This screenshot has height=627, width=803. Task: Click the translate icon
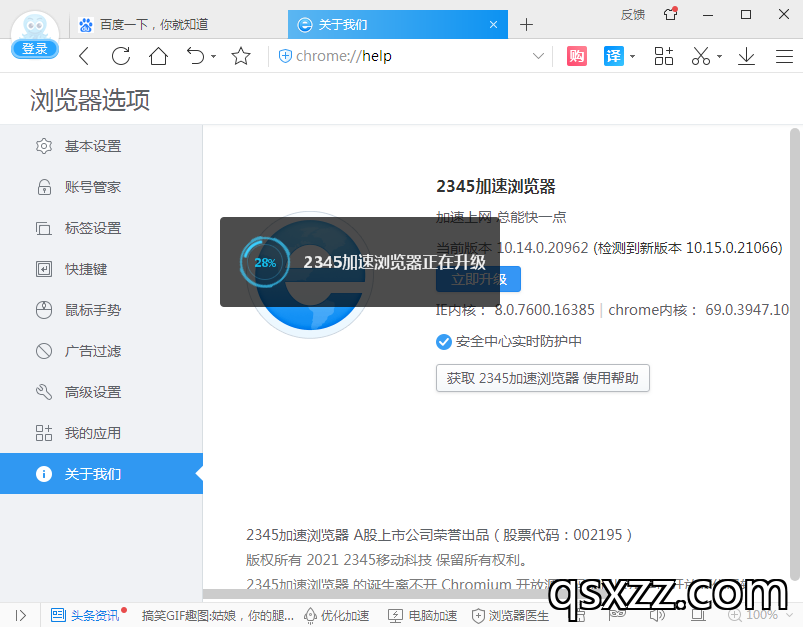point(614,56)
